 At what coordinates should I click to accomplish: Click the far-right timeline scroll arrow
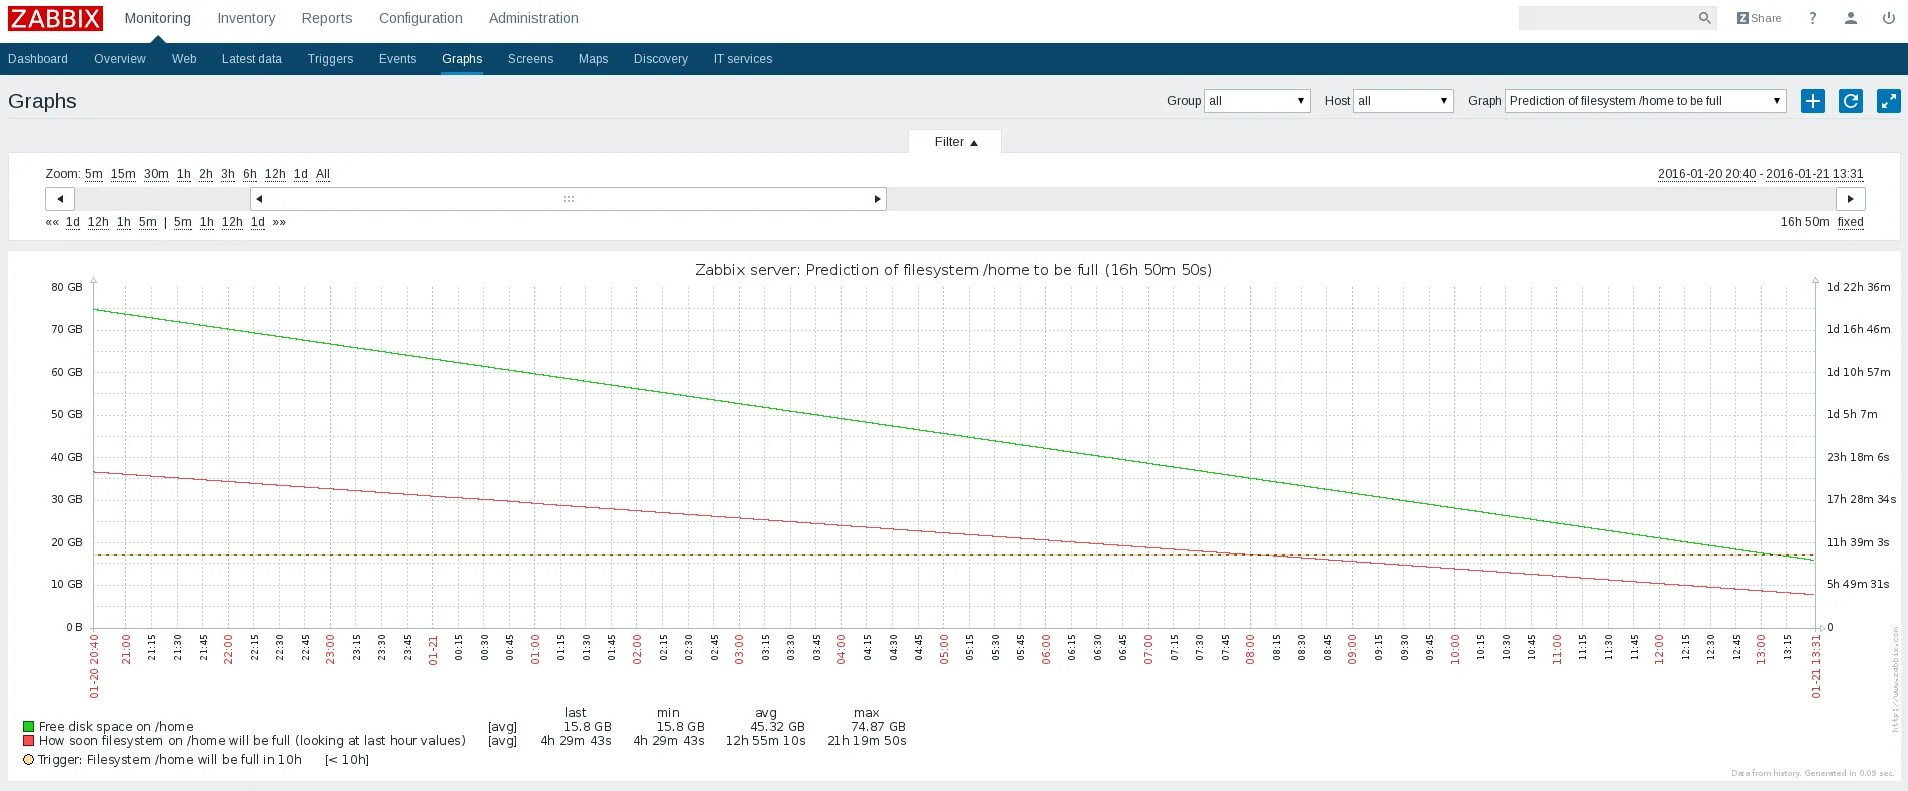click(x=1851, y=199)
